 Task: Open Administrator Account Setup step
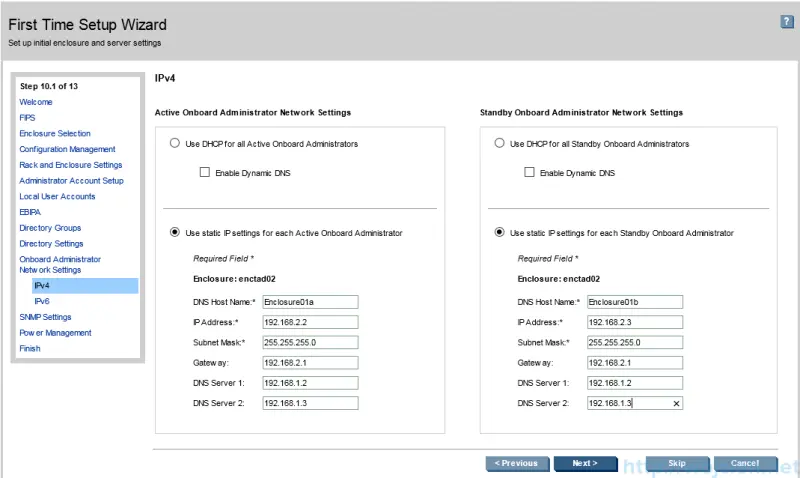(x=71, y=181)
